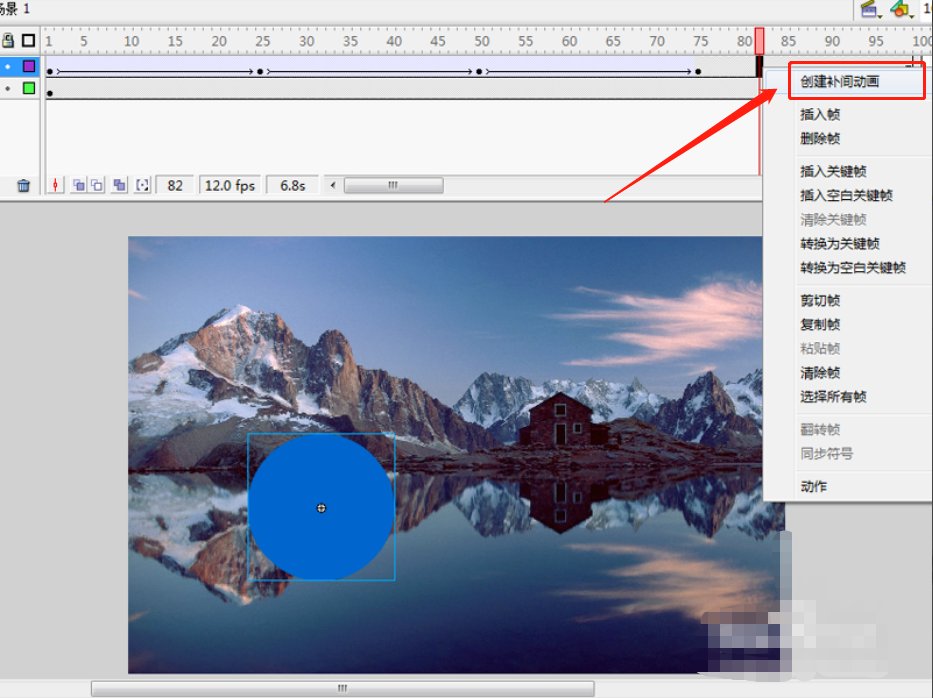Enable onion skin outlines button

click(97, 185)
